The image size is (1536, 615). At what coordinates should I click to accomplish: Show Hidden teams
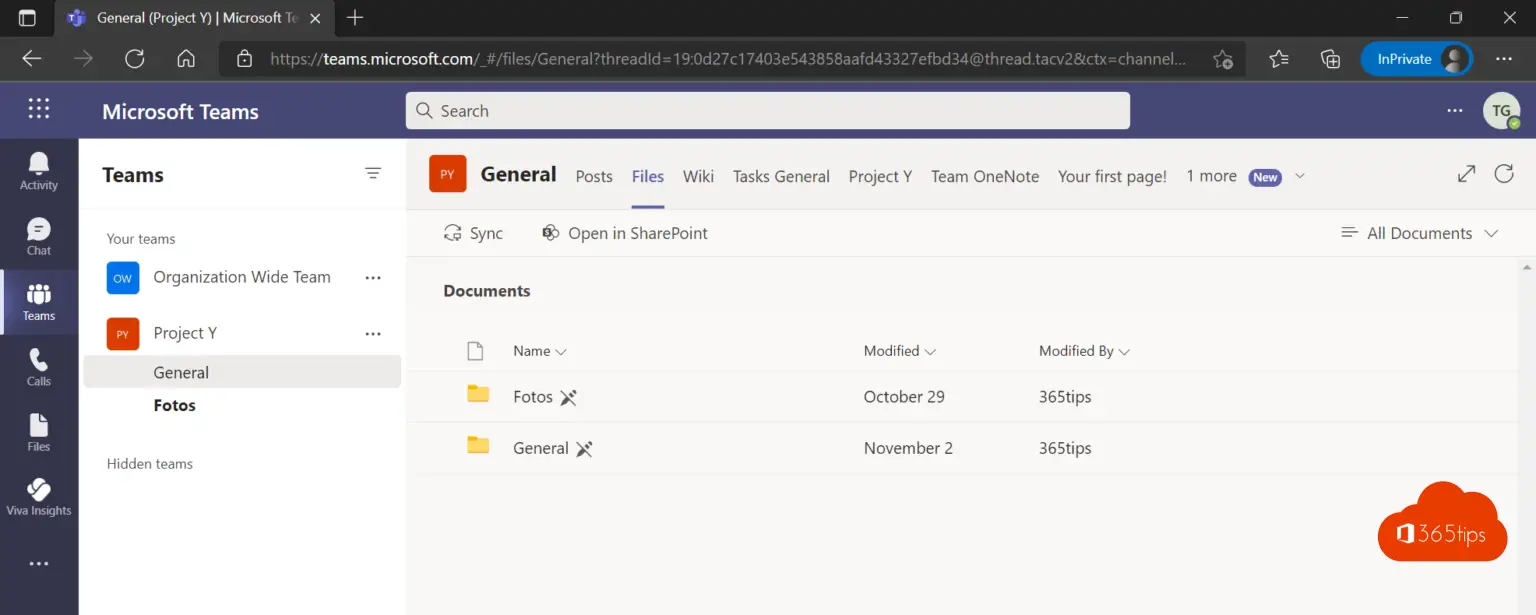click(x=149, y=463)
